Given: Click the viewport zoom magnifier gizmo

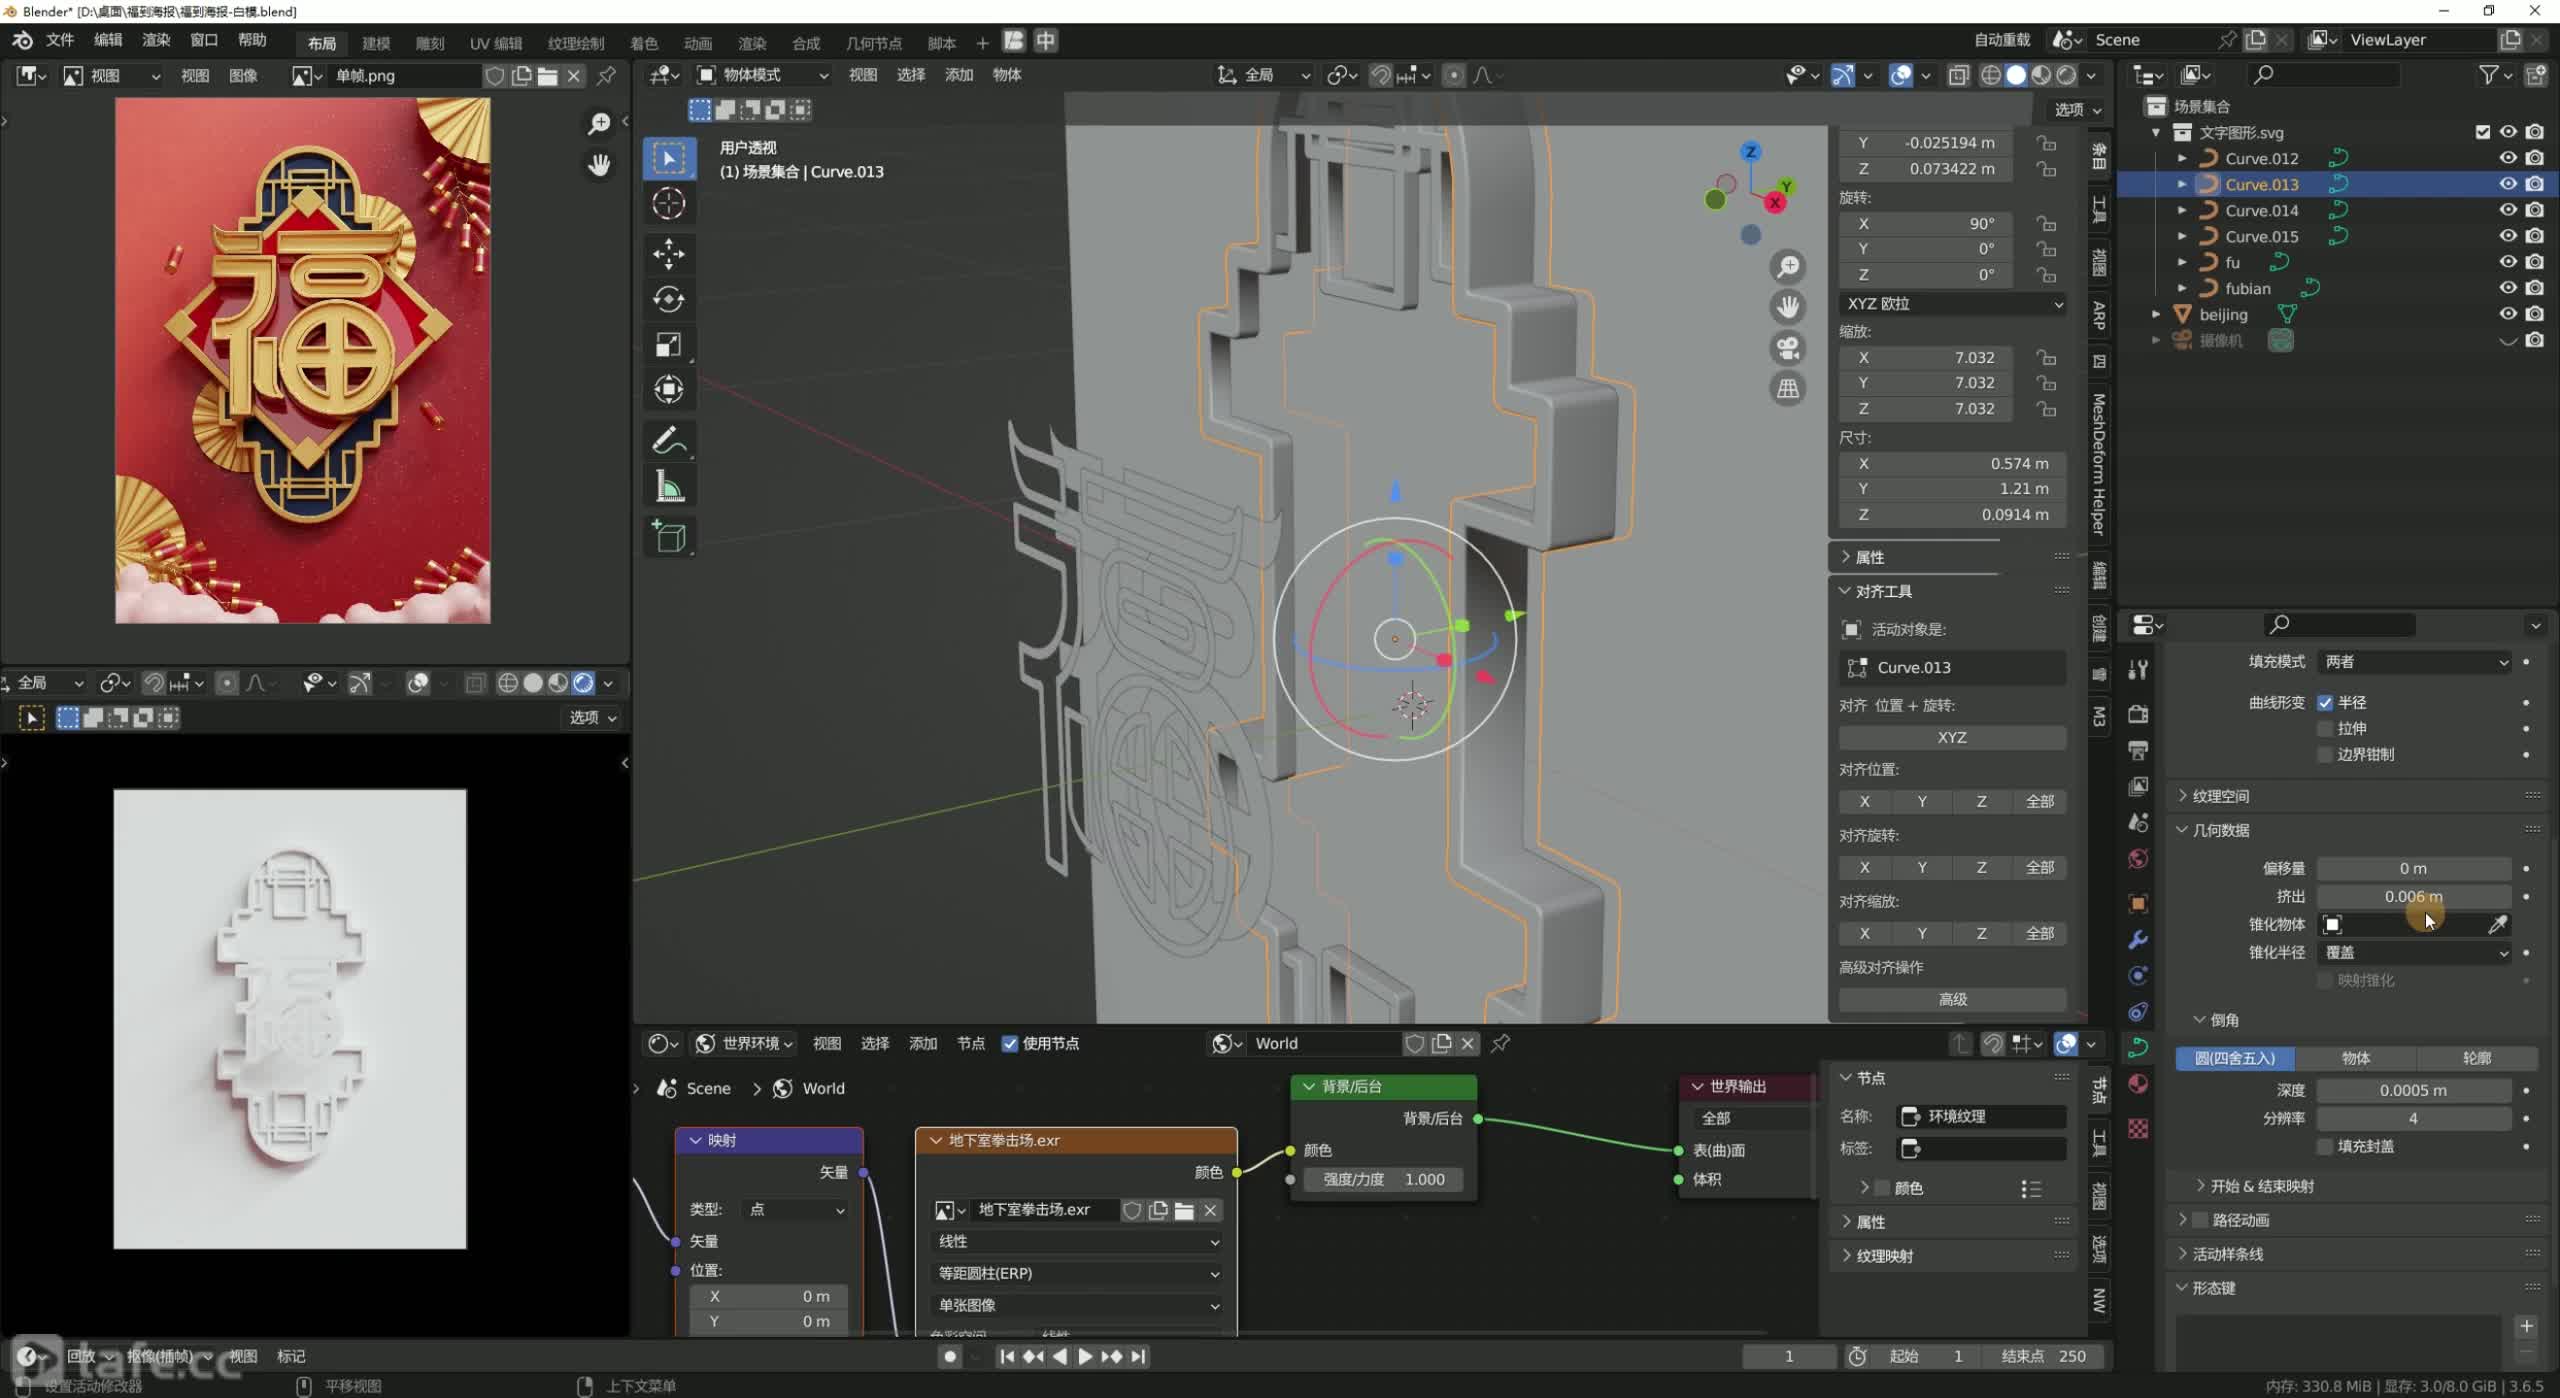Looking at the screenshot, I should pos(1788,266).
